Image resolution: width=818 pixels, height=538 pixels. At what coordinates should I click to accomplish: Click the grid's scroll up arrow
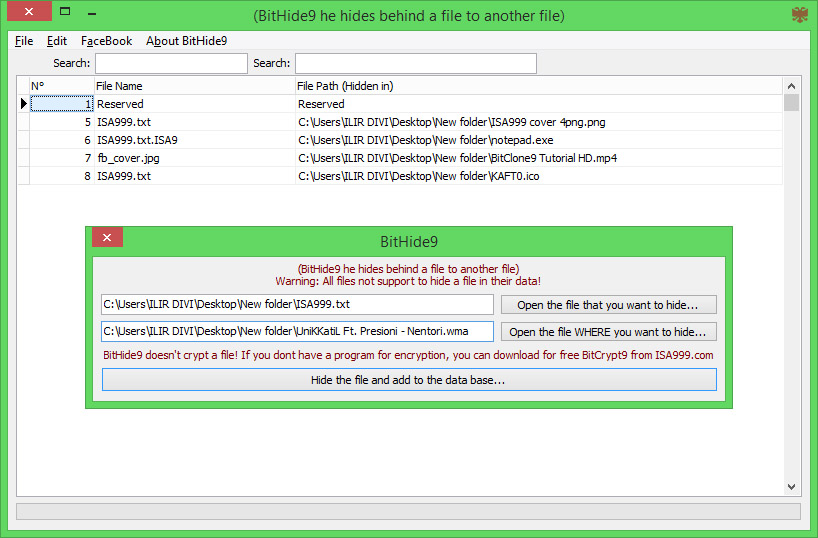click(791, 86)
